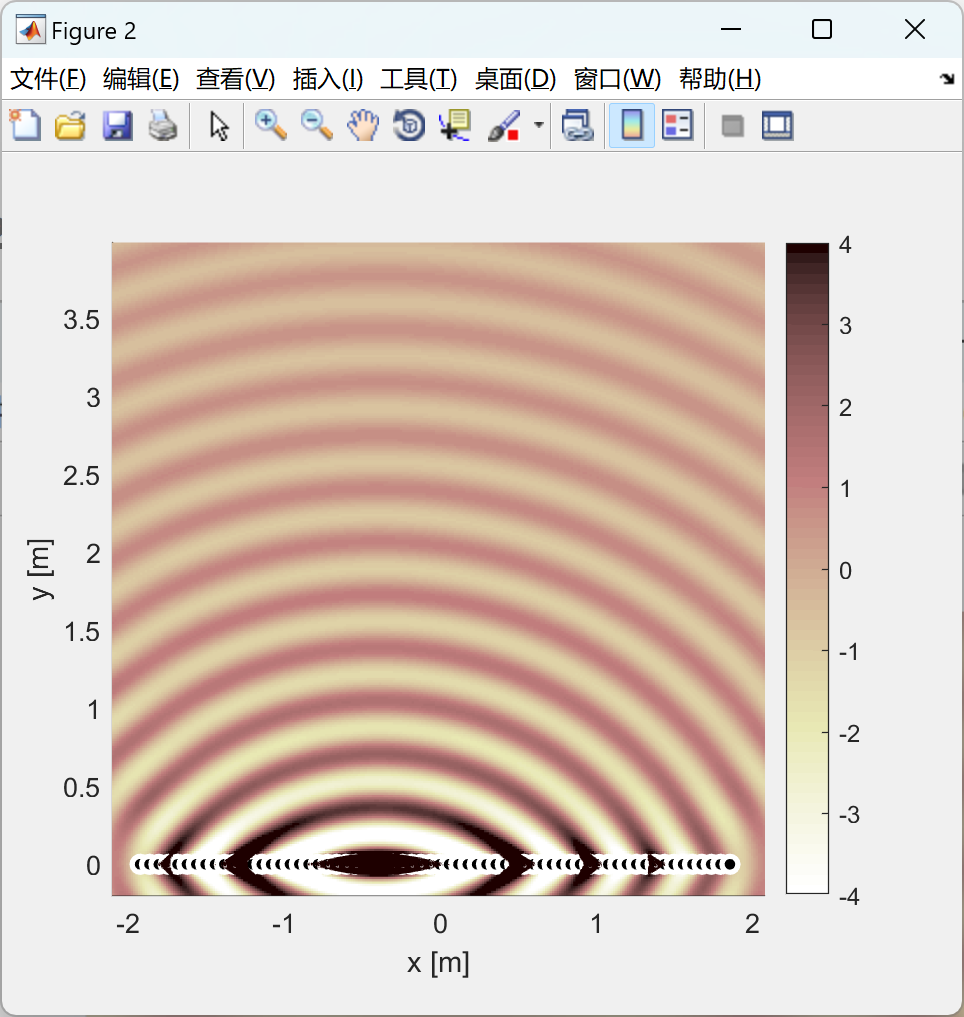Click the Show Plot Tools icon
This screenshot has height=1017, width=964.
tap(777, 125)
